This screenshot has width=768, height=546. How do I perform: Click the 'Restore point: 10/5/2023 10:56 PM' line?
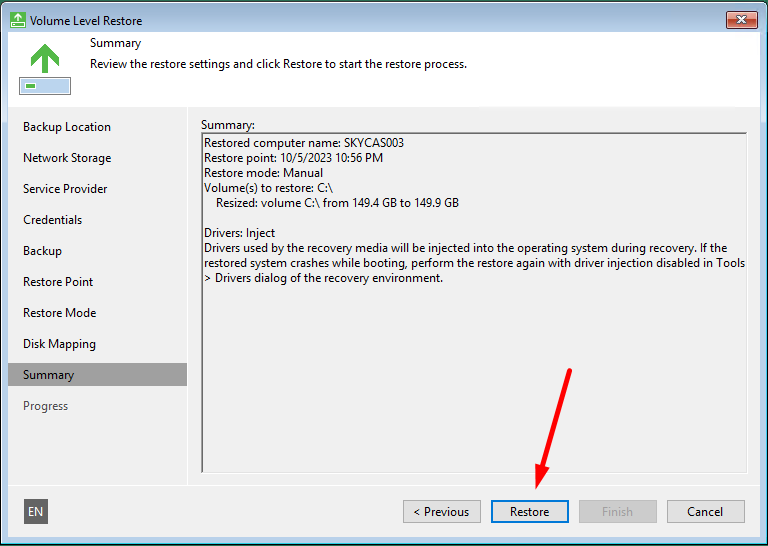(293, 158)
